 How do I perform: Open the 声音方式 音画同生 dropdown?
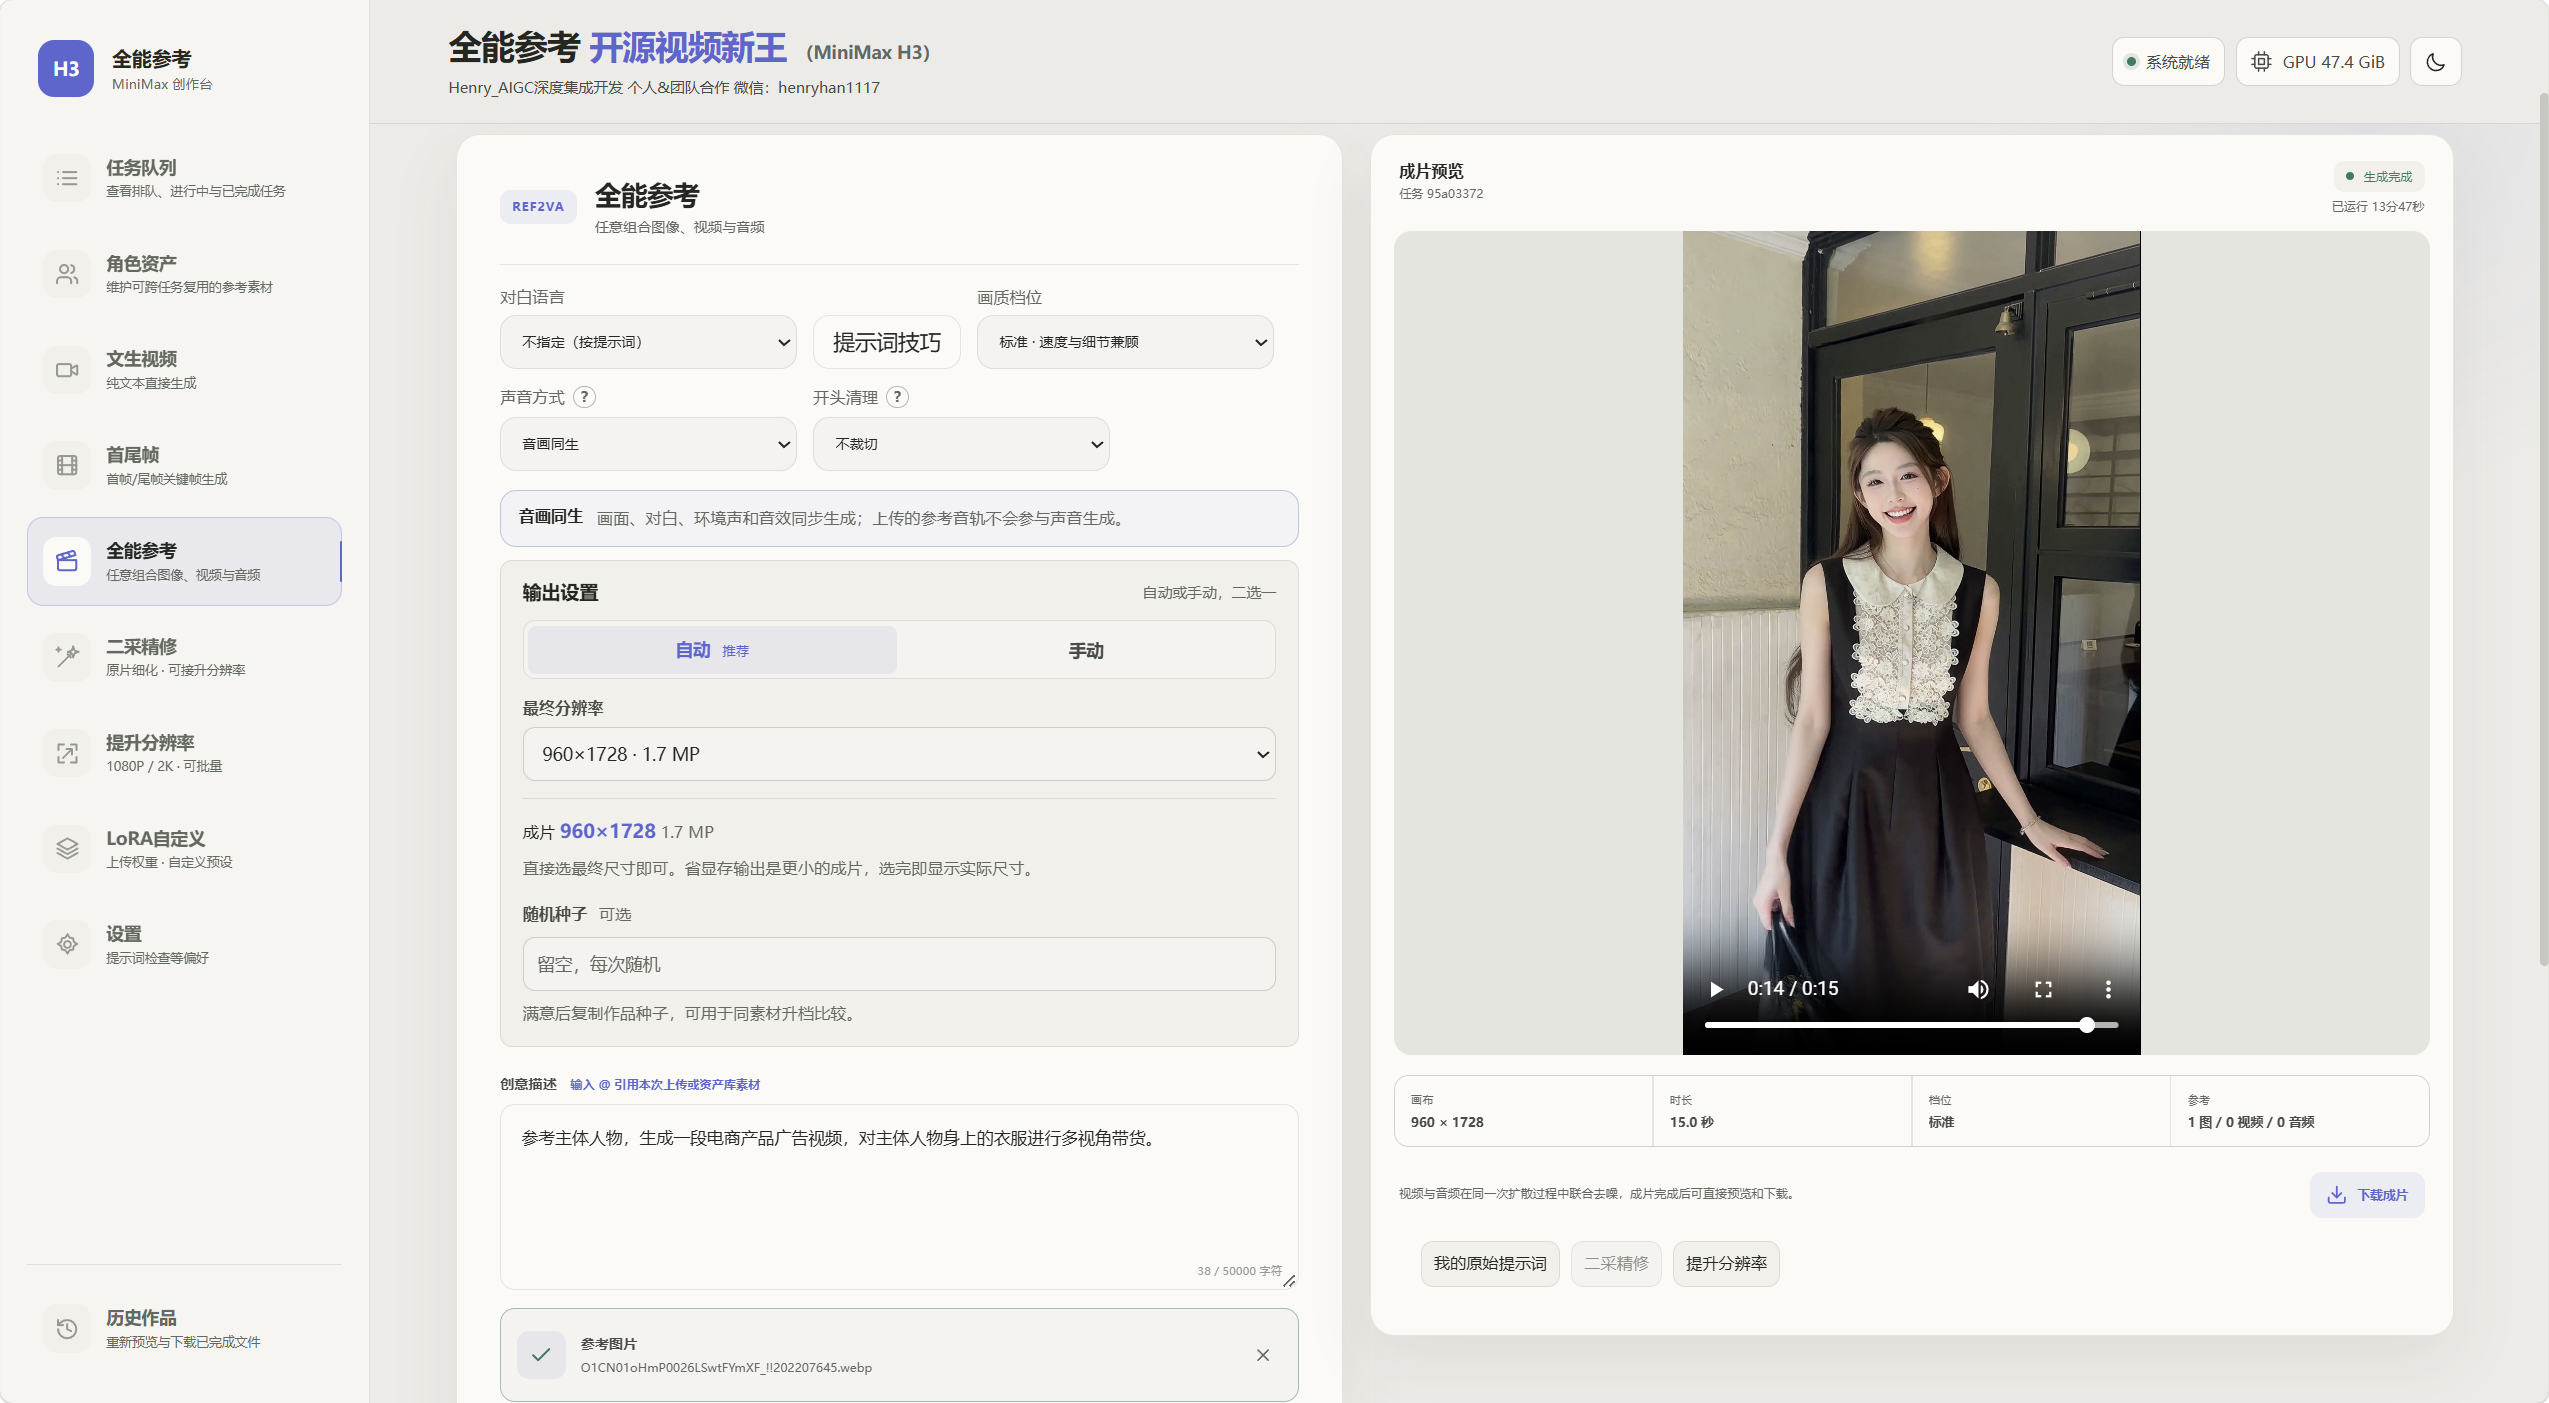[648, 444]
